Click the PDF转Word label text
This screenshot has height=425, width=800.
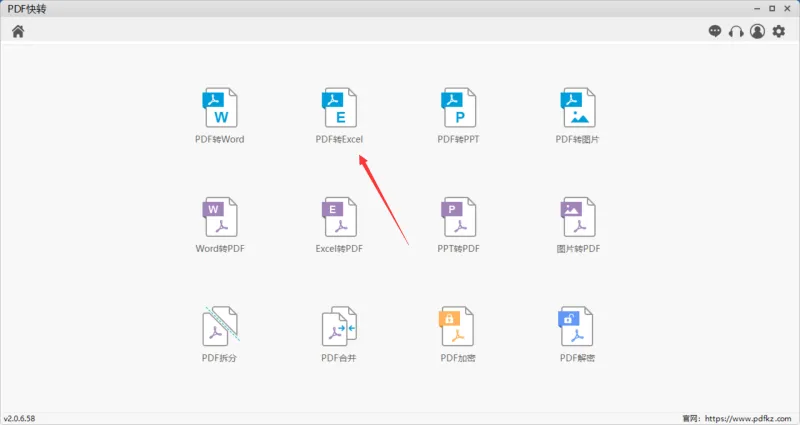(220, 139)
